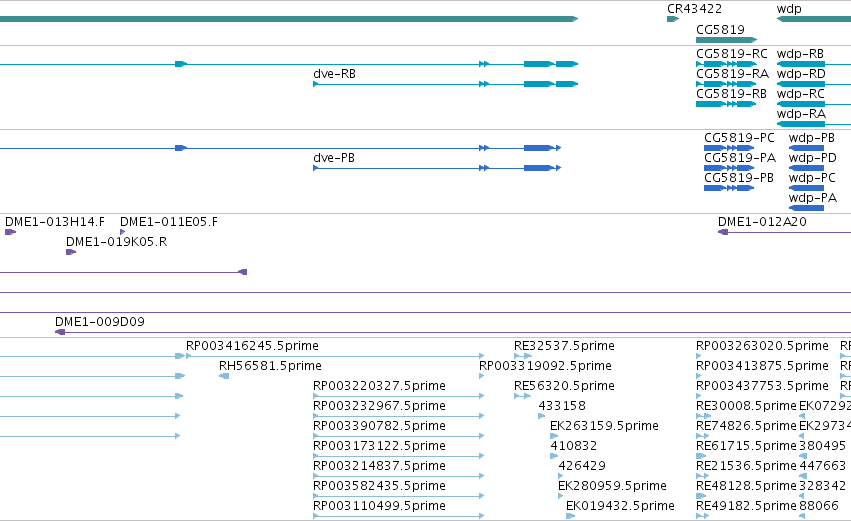Select EST feature 328342
This screenshot has height=521, width=851.
point(803,497)
